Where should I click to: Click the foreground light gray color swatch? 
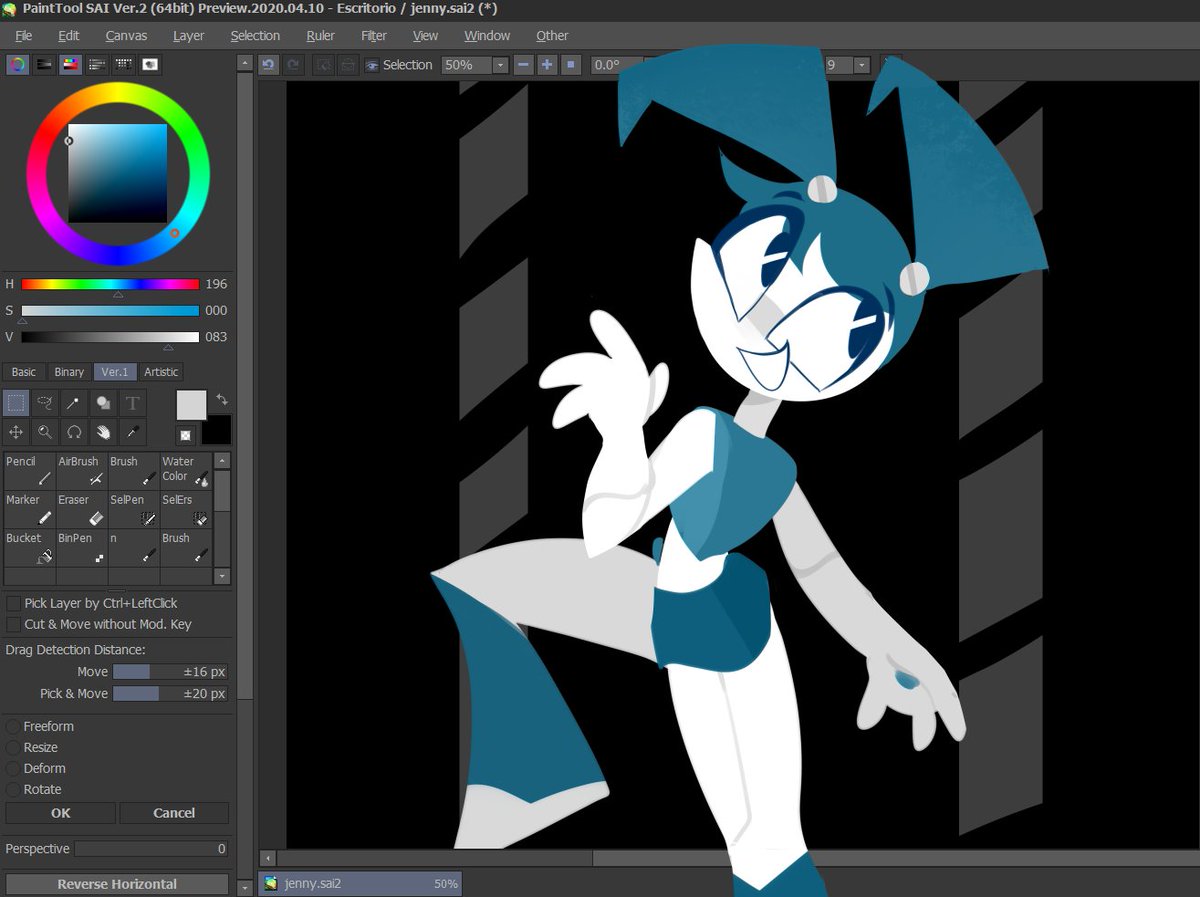(191, 405)
